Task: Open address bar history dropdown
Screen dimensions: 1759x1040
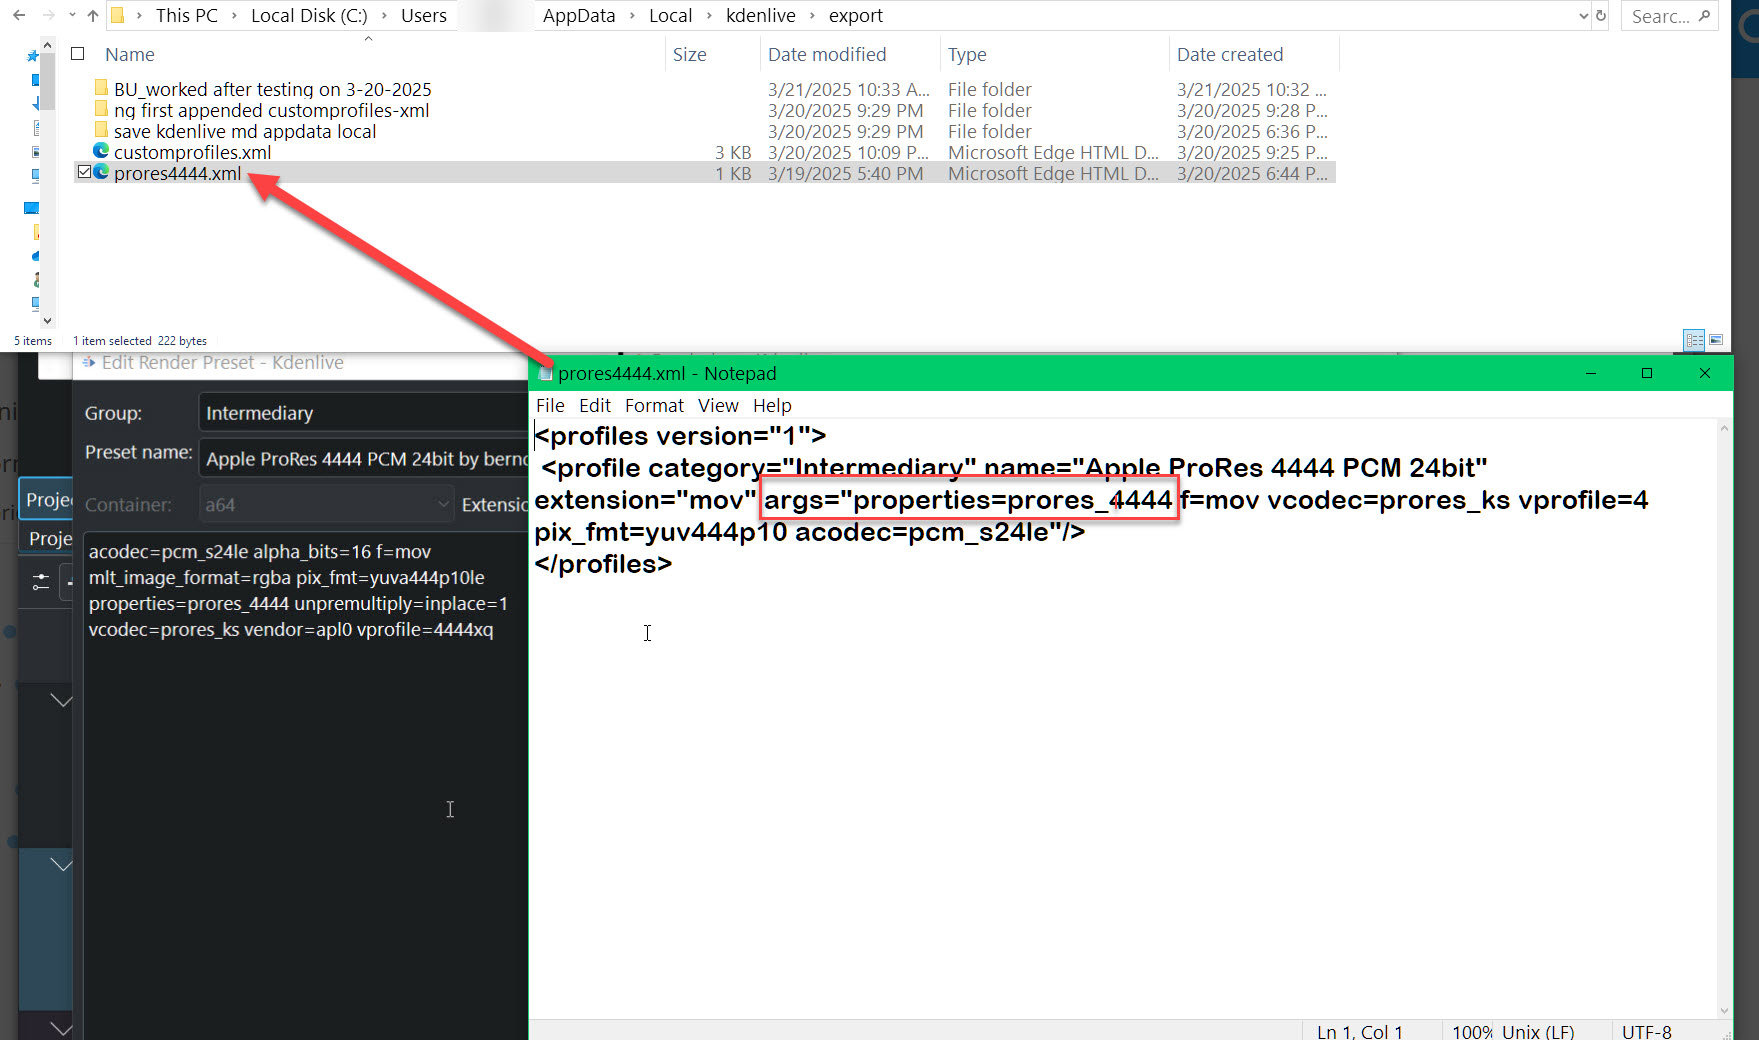Action: [x=1583, y=15]
